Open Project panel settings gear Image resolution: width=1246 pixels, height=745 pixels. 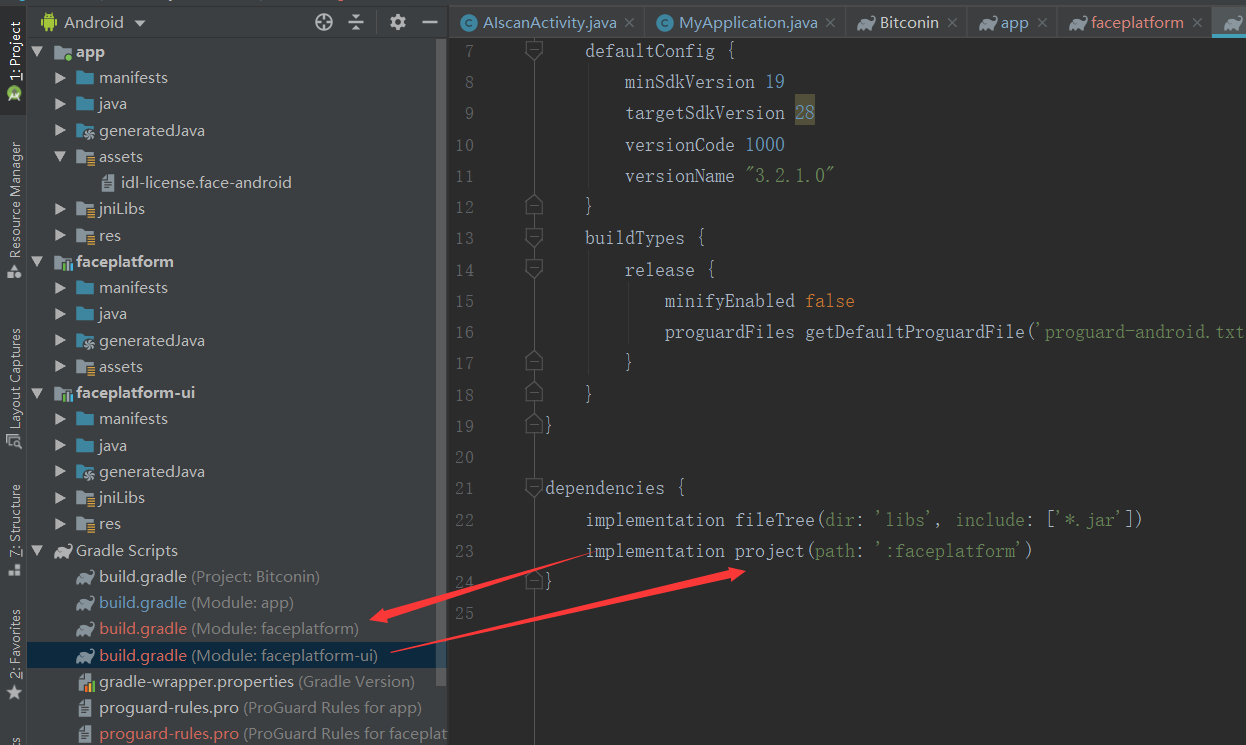point(398,22)
